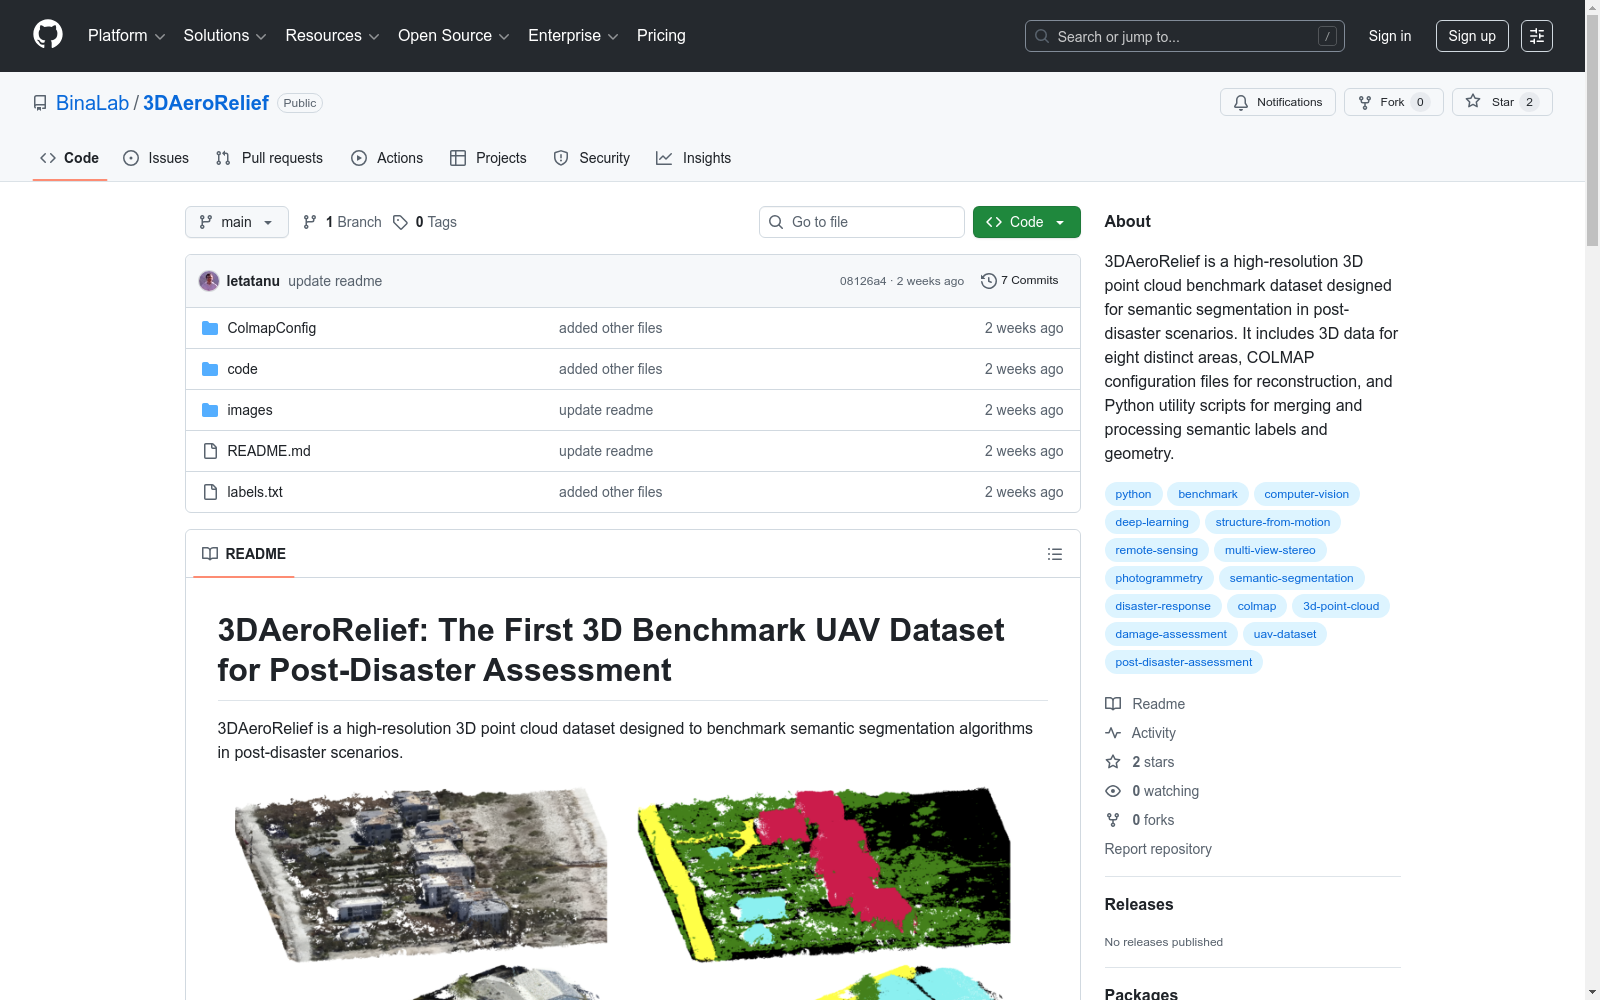Click the remote-sensing topic tag
Screen dimensions: 1600x1000
tap(1156, 550)
